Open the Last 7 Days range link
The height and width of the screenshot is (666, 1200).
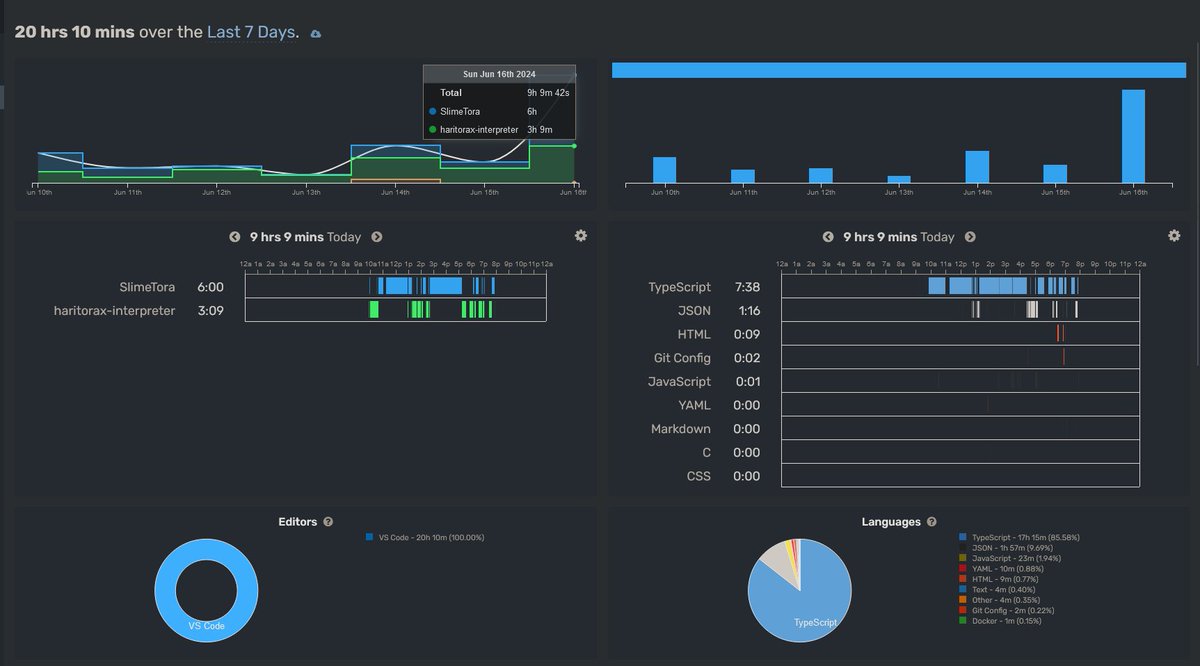pyautogui.click(x=251, y=32)
